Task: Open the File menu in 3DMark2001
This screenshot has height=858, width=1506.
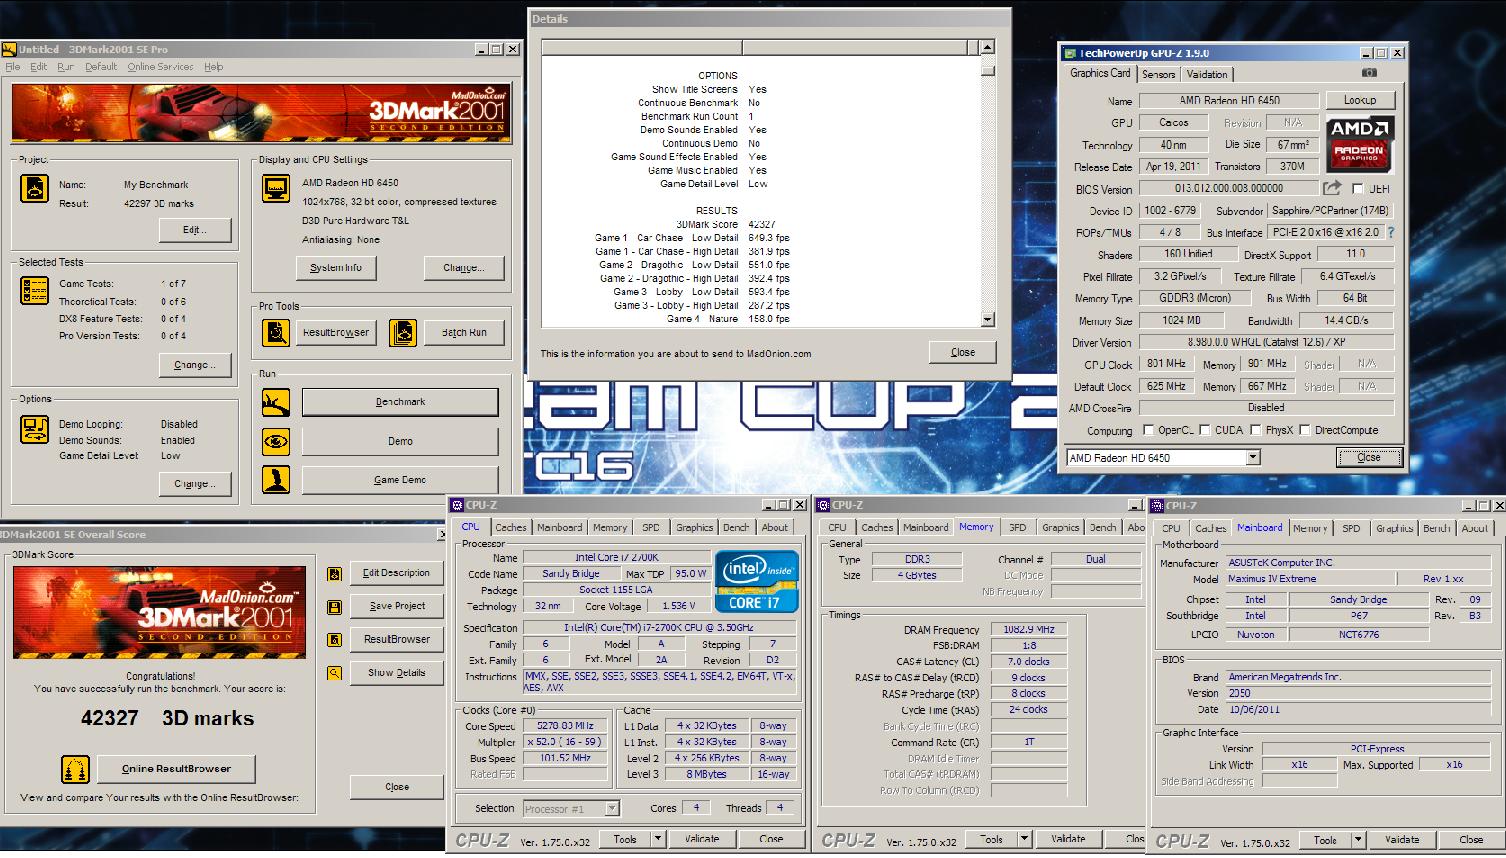Action: 12,67
